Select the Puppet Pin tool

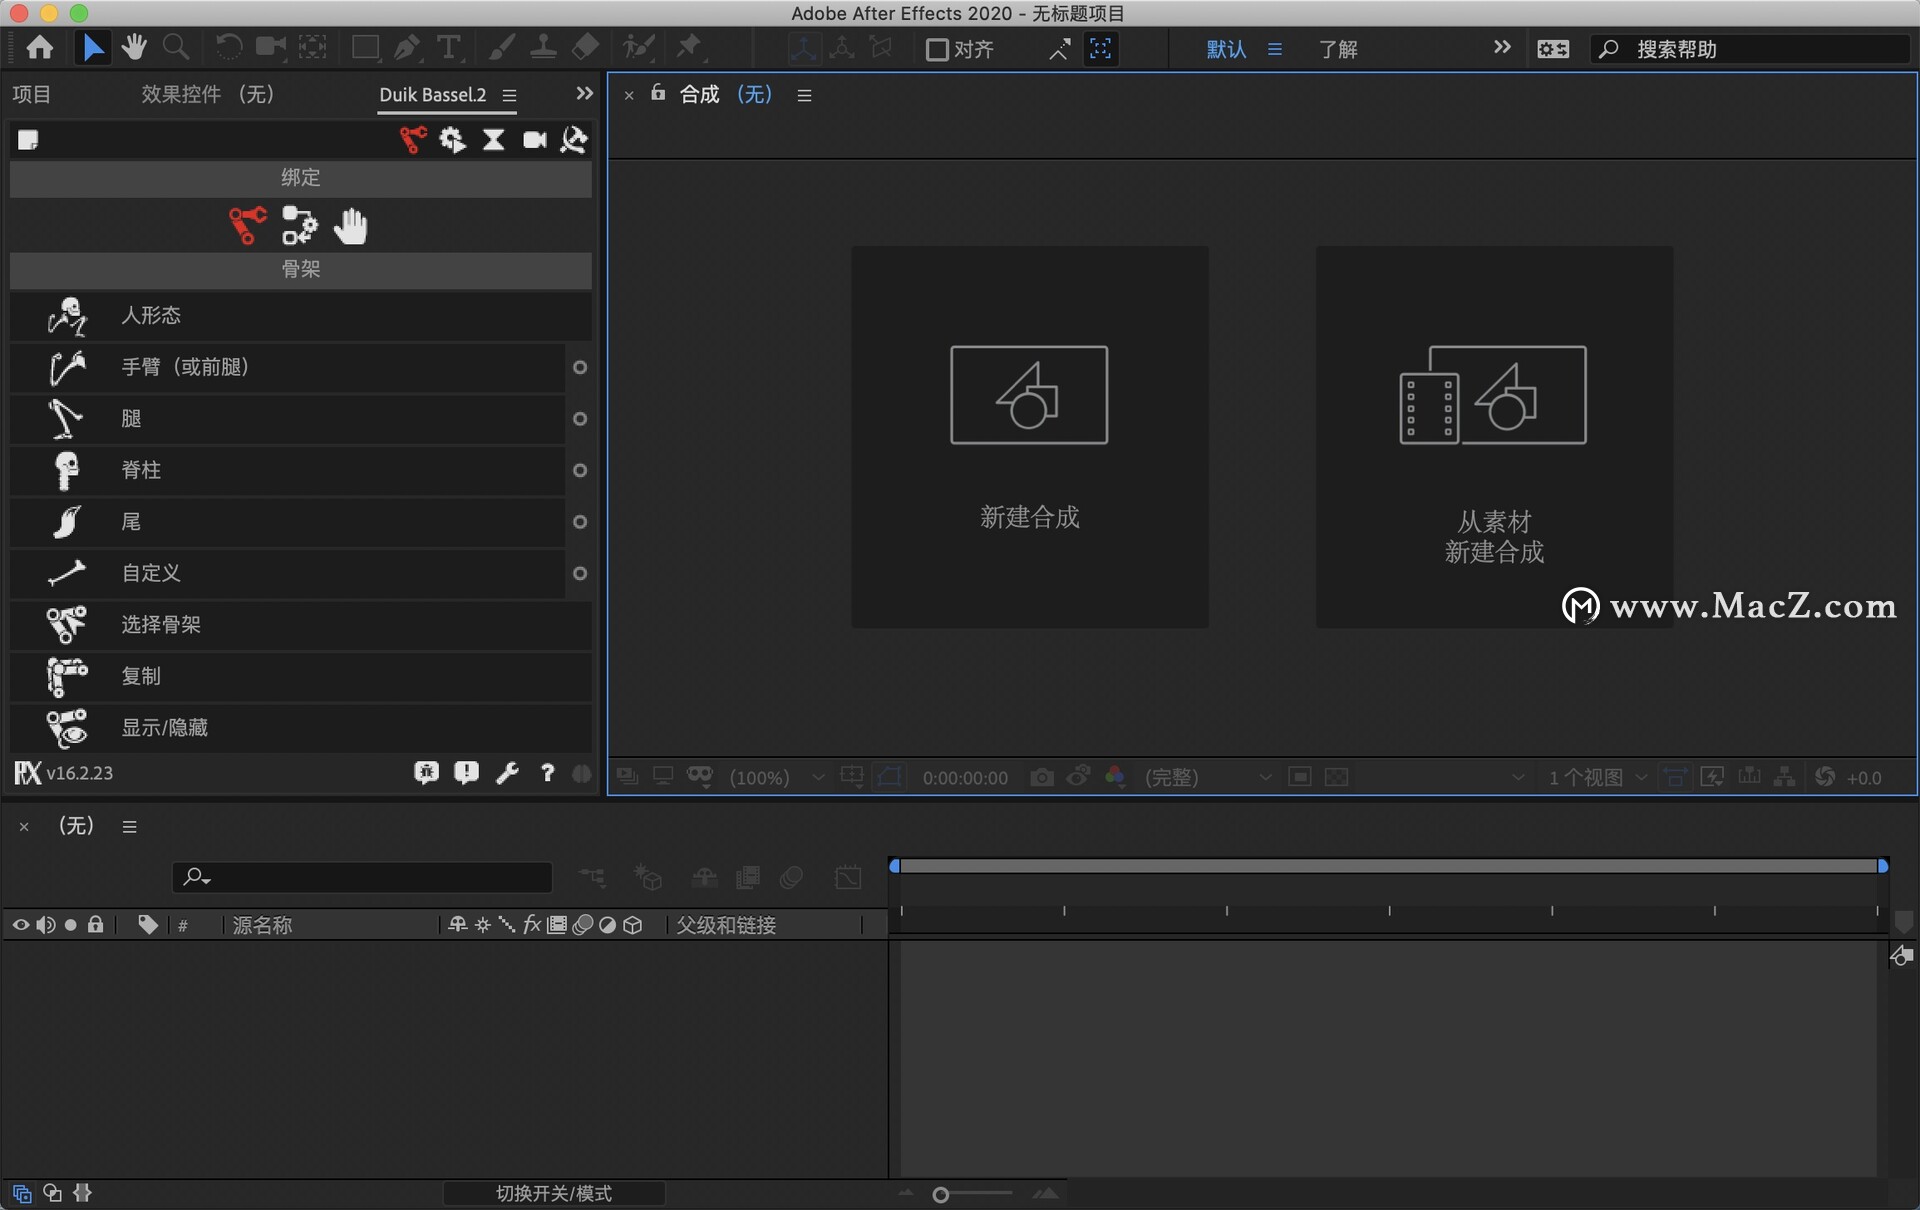click(x=689, y=48)
